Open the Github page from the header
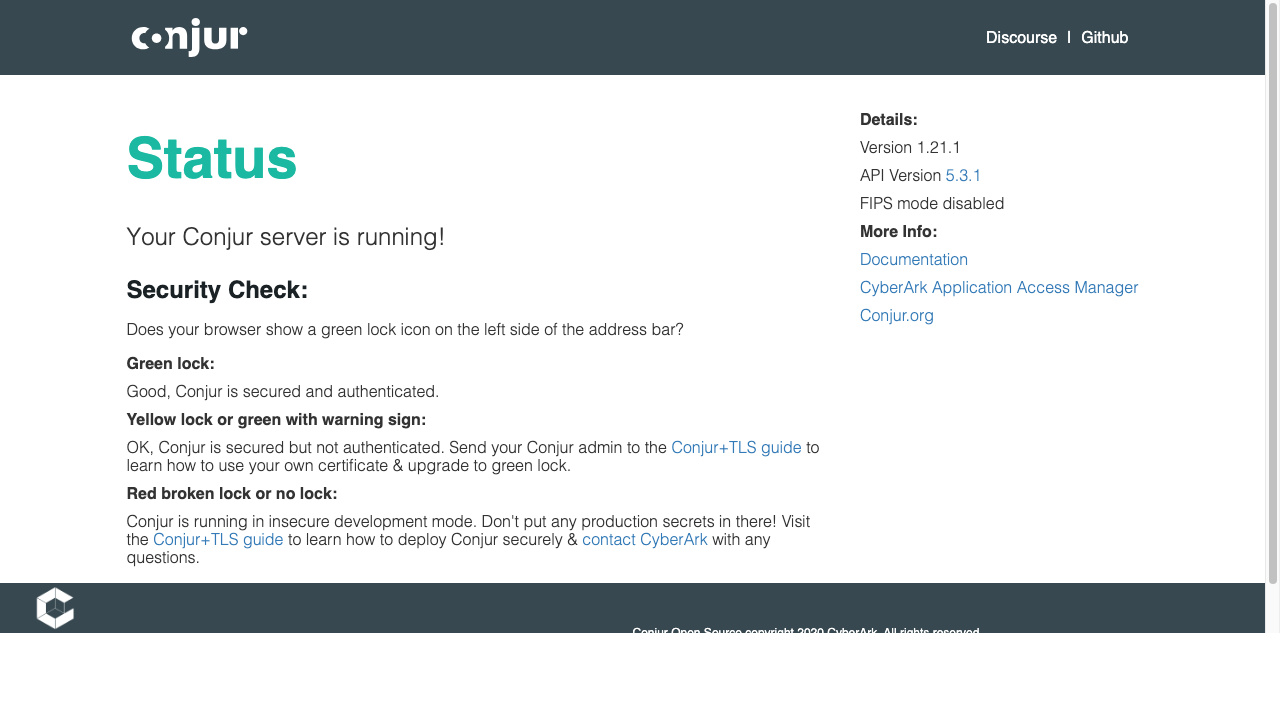1280x720 pixels. tap(1104, 37)
